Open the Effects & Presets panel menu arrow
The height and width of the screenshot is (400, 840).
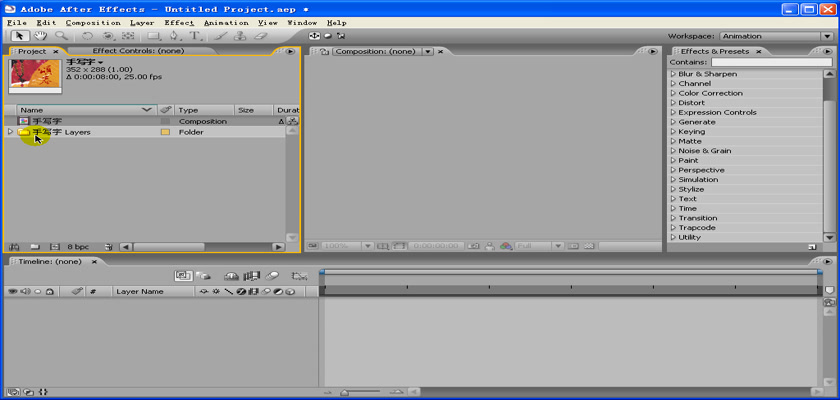[829, 51]
